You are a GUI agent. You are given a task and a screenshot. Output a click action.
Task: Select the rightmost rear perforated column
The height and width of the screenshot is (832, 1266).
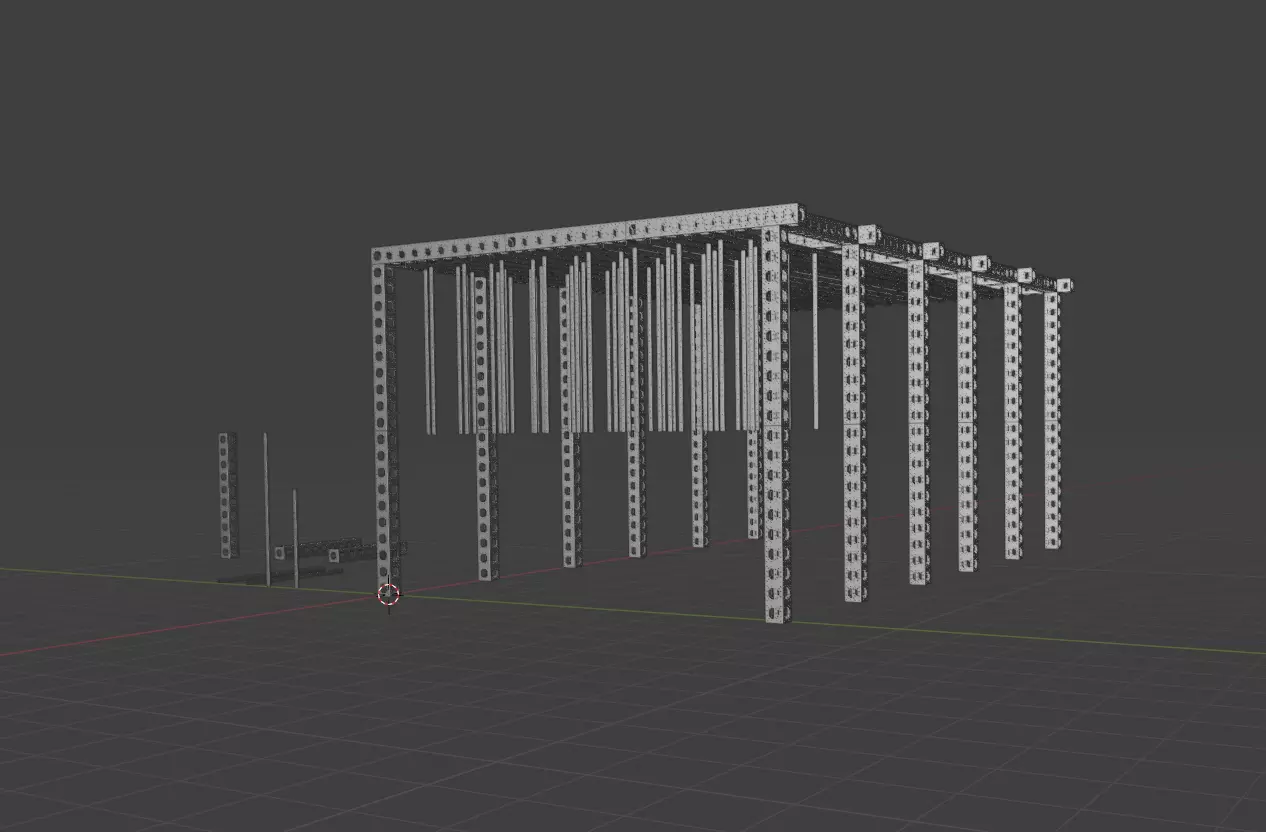(1052, 420)
